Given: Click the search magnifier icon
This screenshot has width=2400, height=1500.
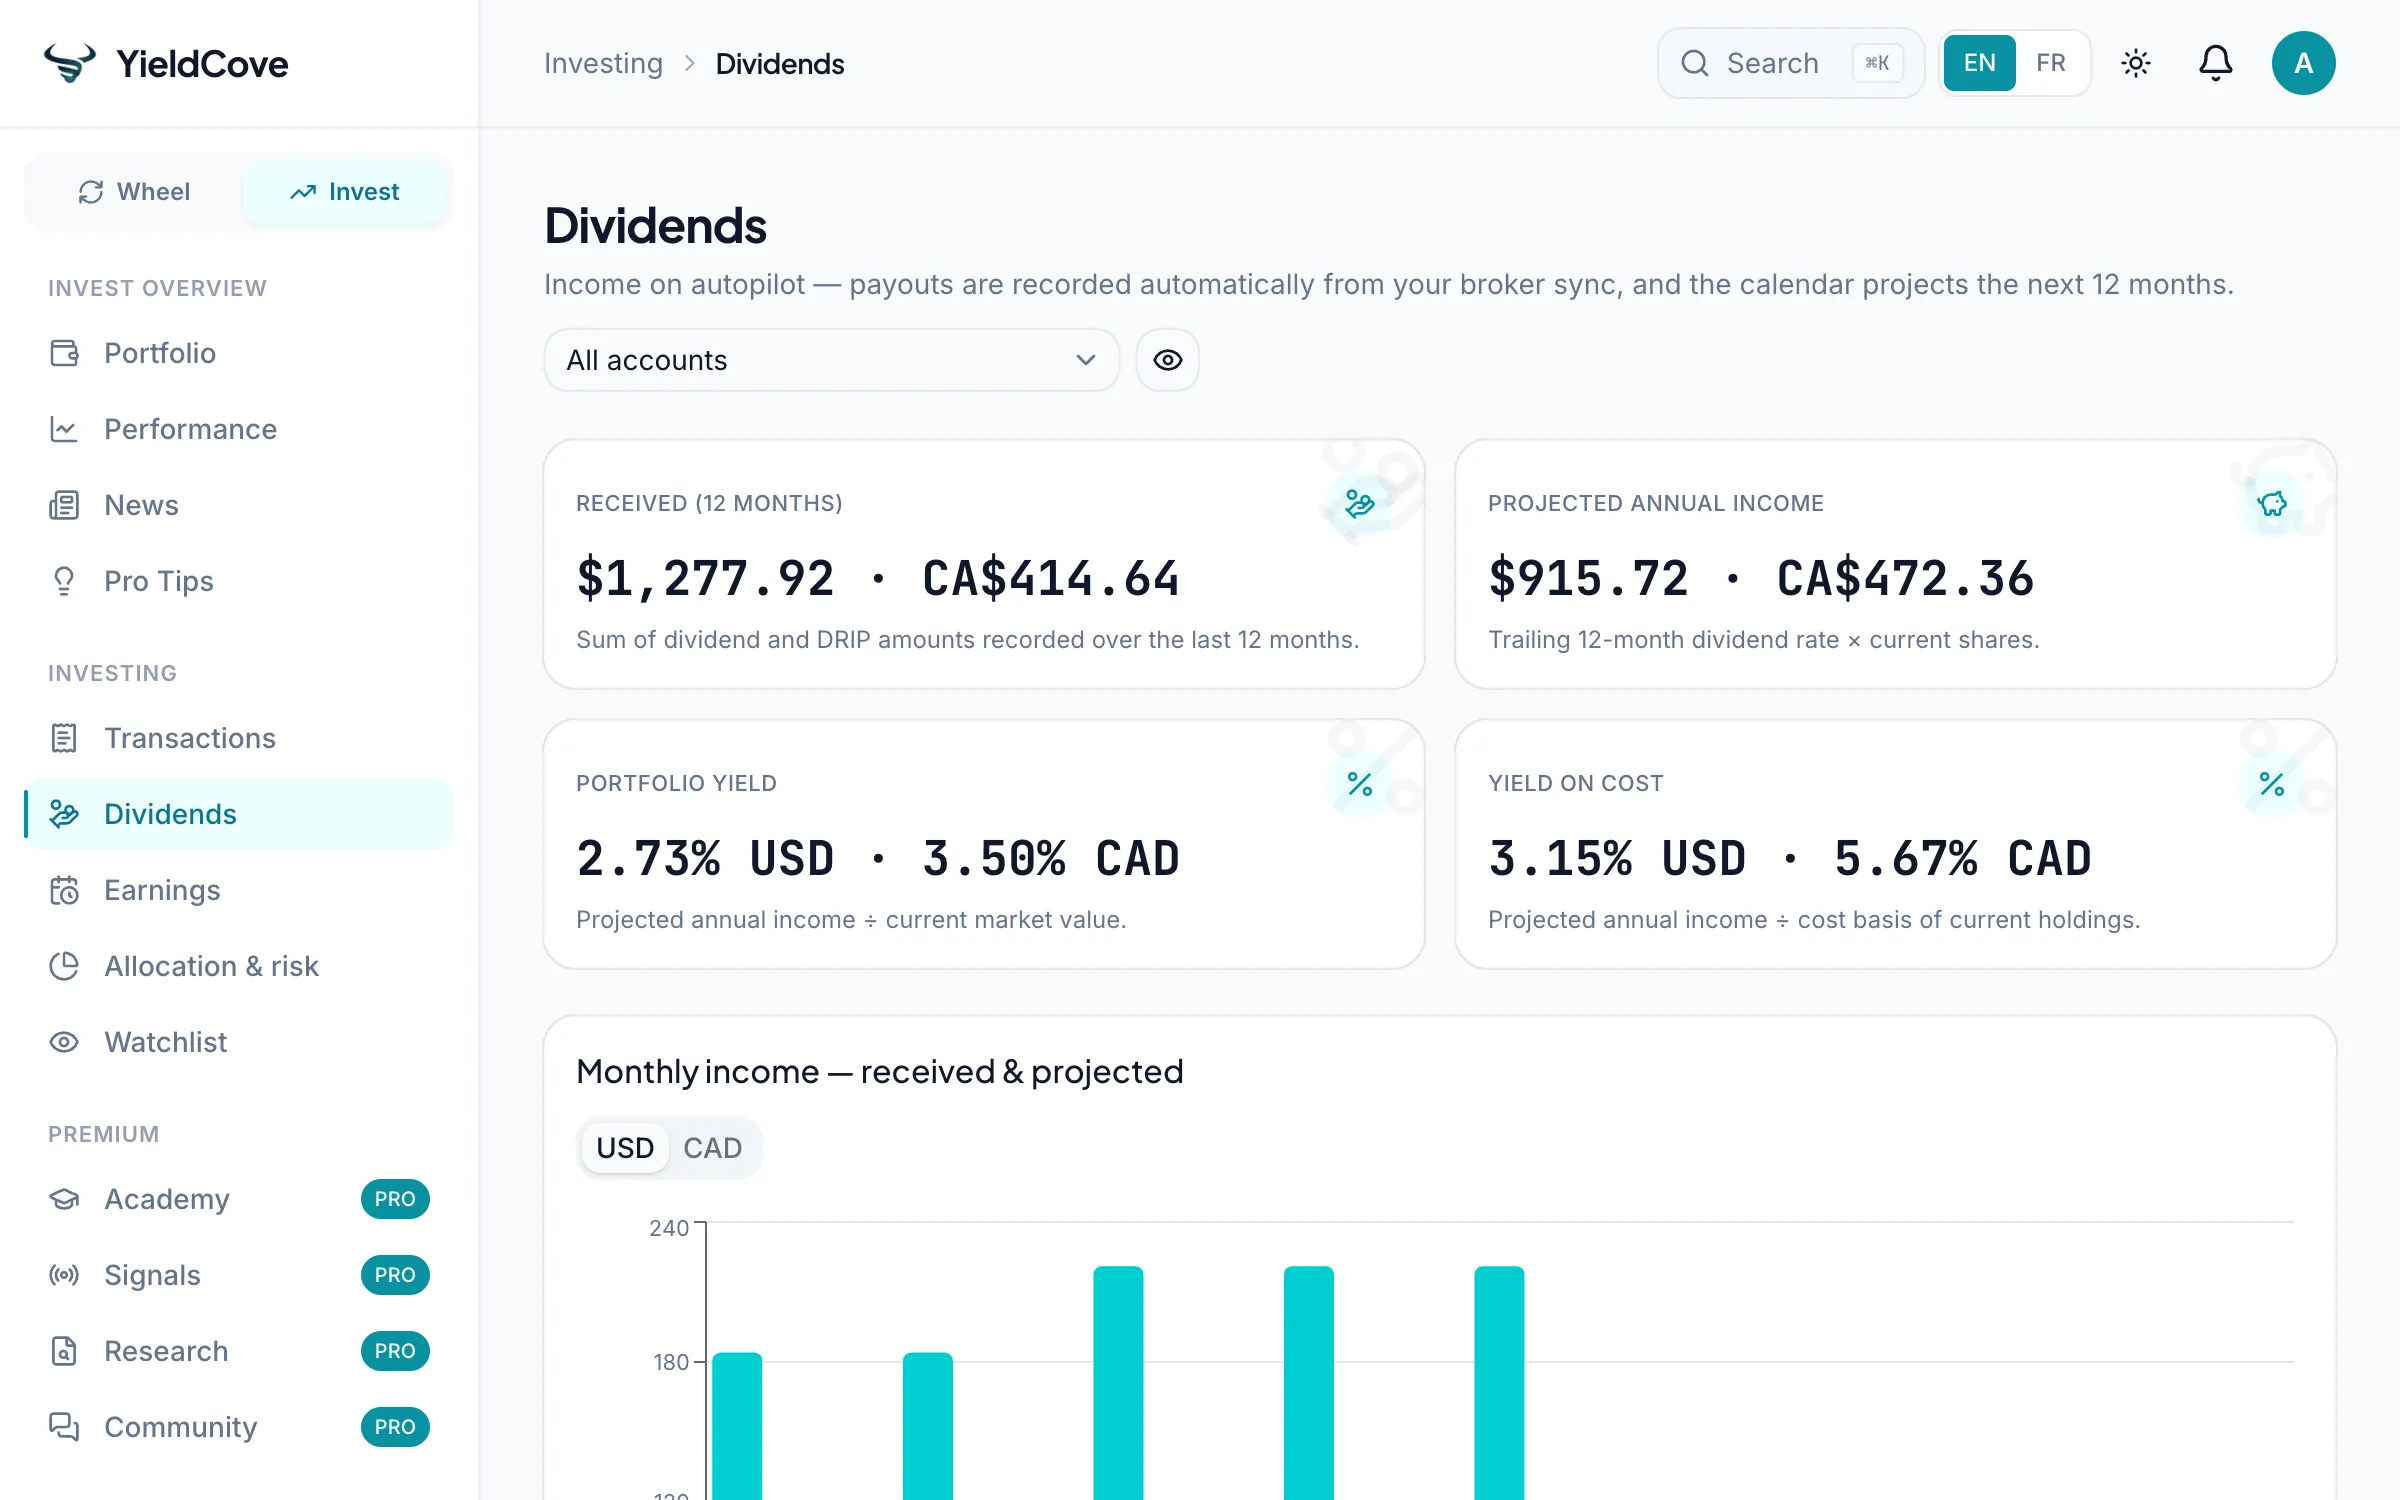Looking at the screenshot, I should 1695,63.
